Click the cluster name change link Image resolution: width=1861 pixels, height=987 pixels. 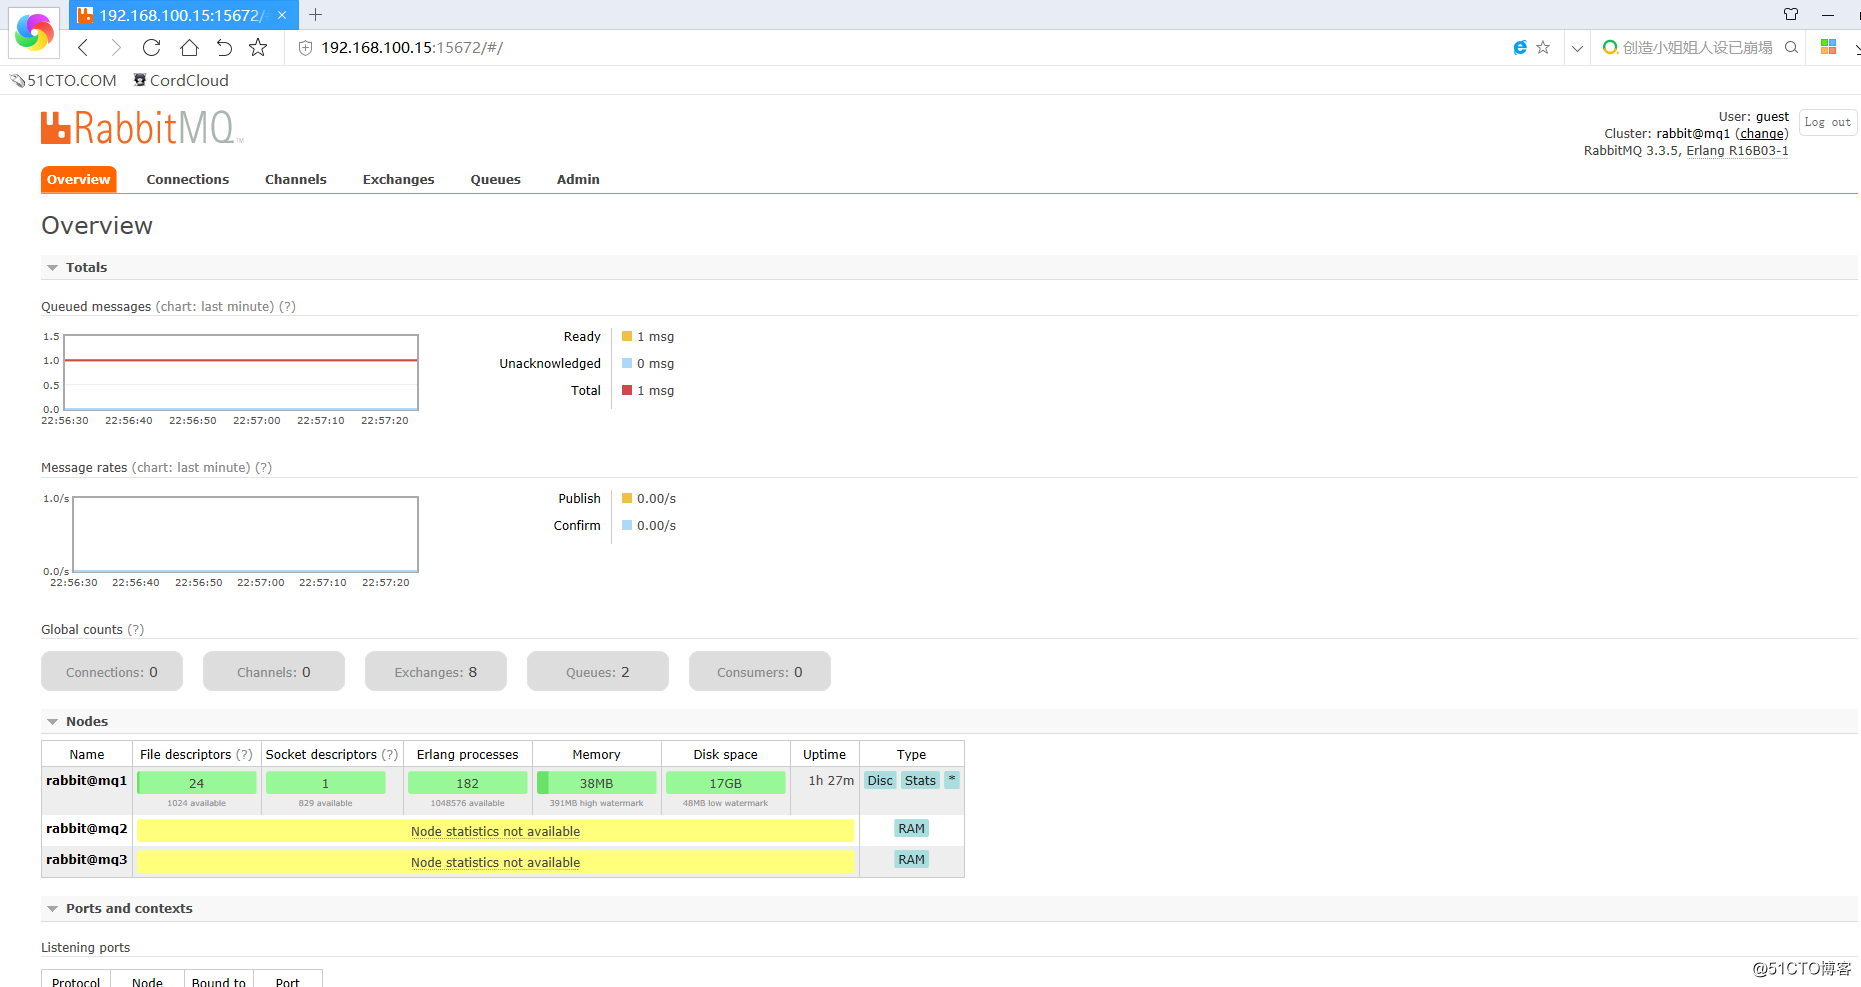click(1762, 133)
